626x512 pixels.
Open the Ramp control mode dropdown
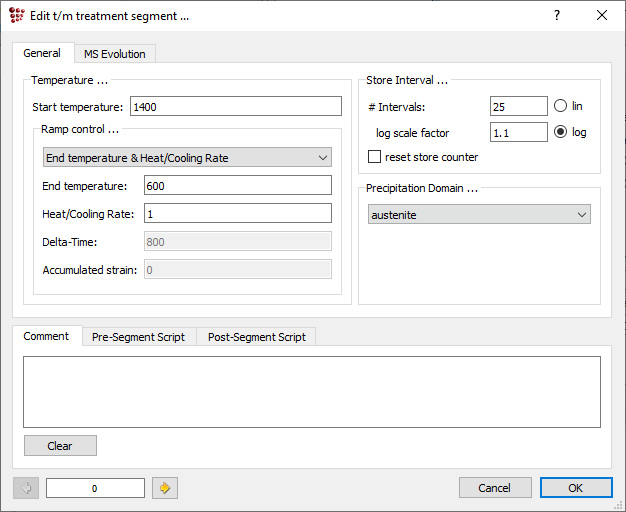[187, 157]
